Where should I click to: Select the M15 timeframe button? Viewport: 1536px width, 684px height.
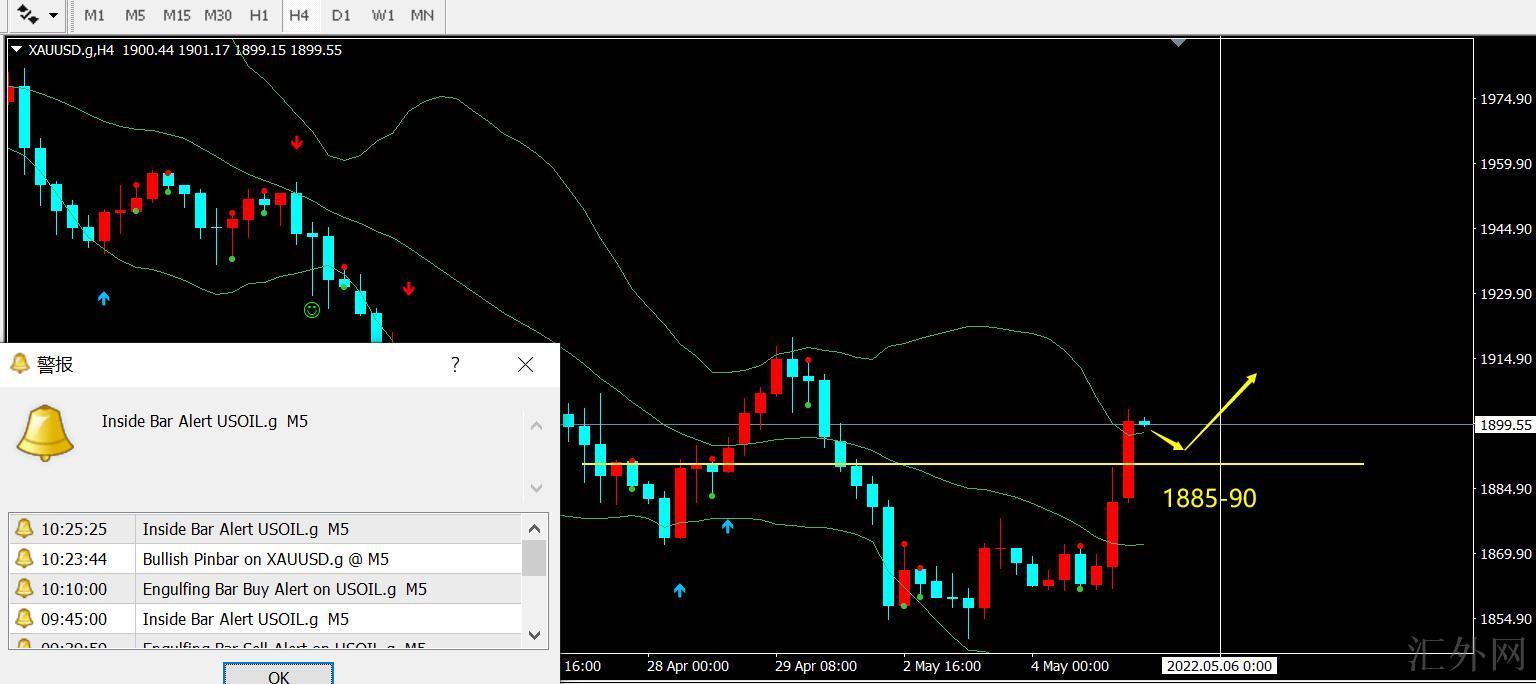click(176, 15)
